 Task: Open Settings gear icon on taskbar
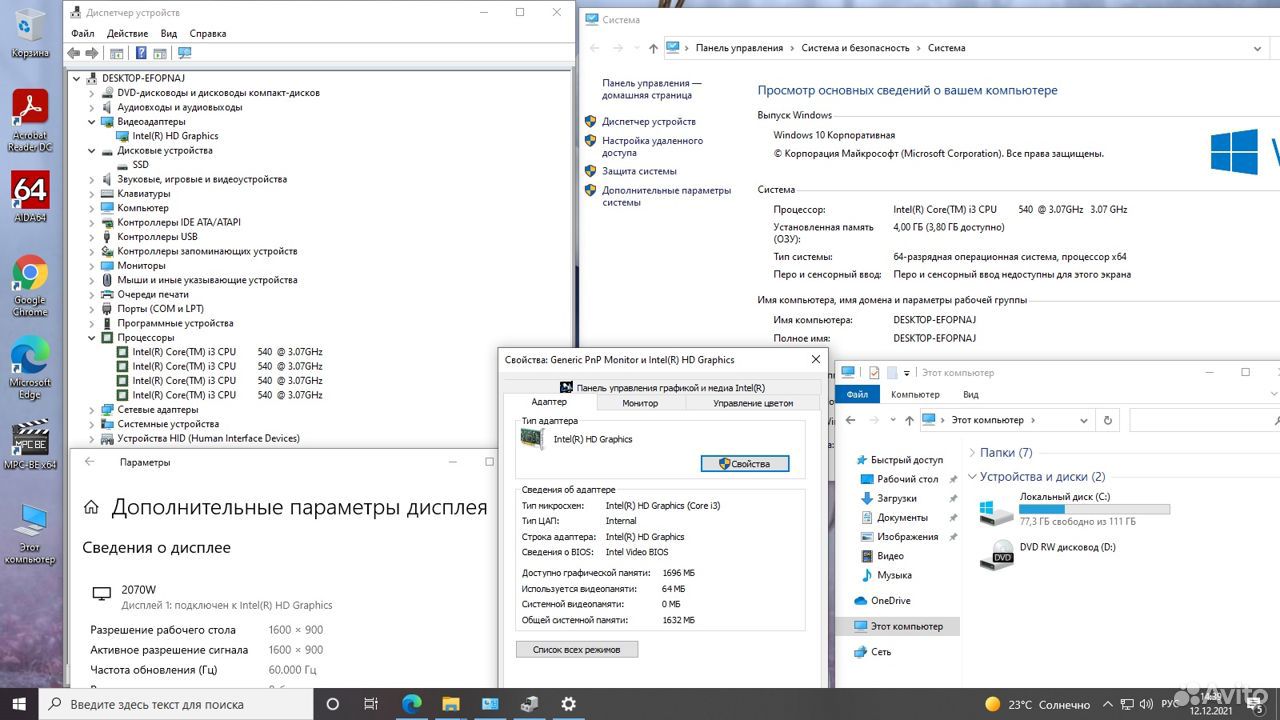[x=568, y=704]
